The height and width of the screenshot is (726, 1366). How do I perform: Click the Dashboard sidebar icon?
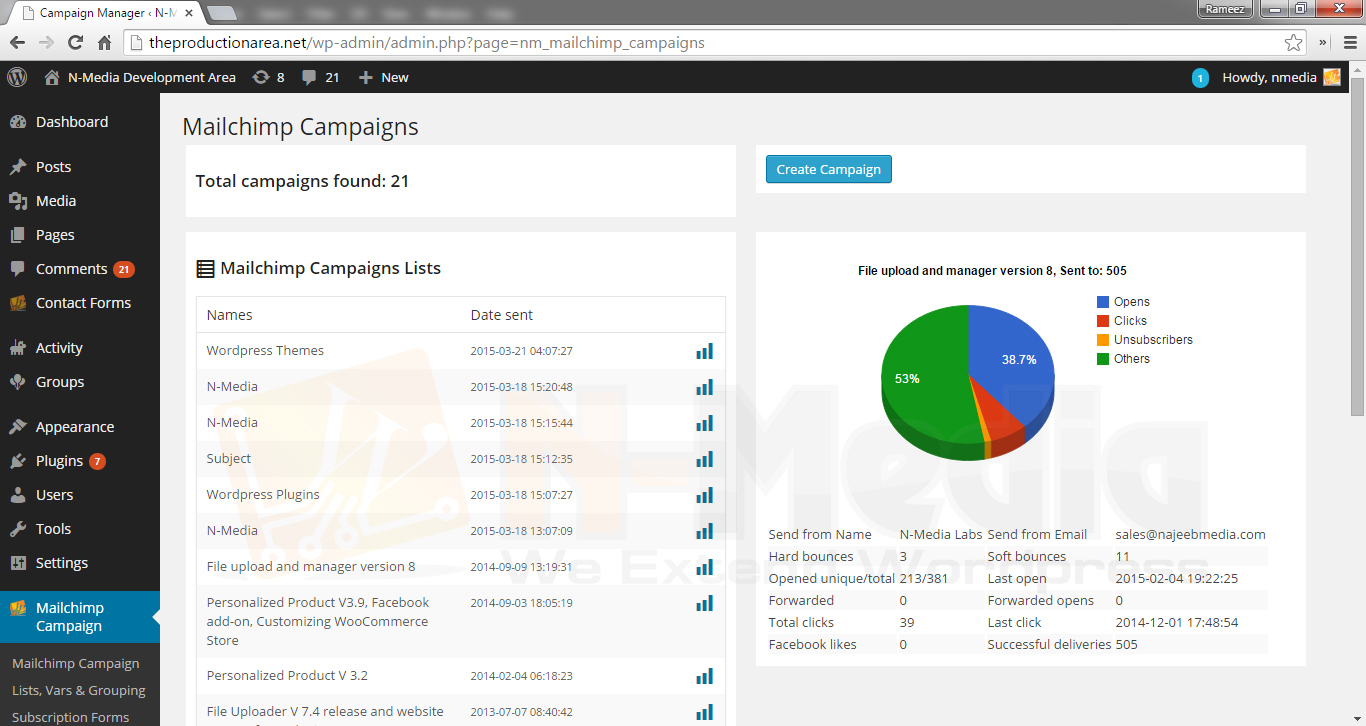pyautogui.click(x=18, y=122)
